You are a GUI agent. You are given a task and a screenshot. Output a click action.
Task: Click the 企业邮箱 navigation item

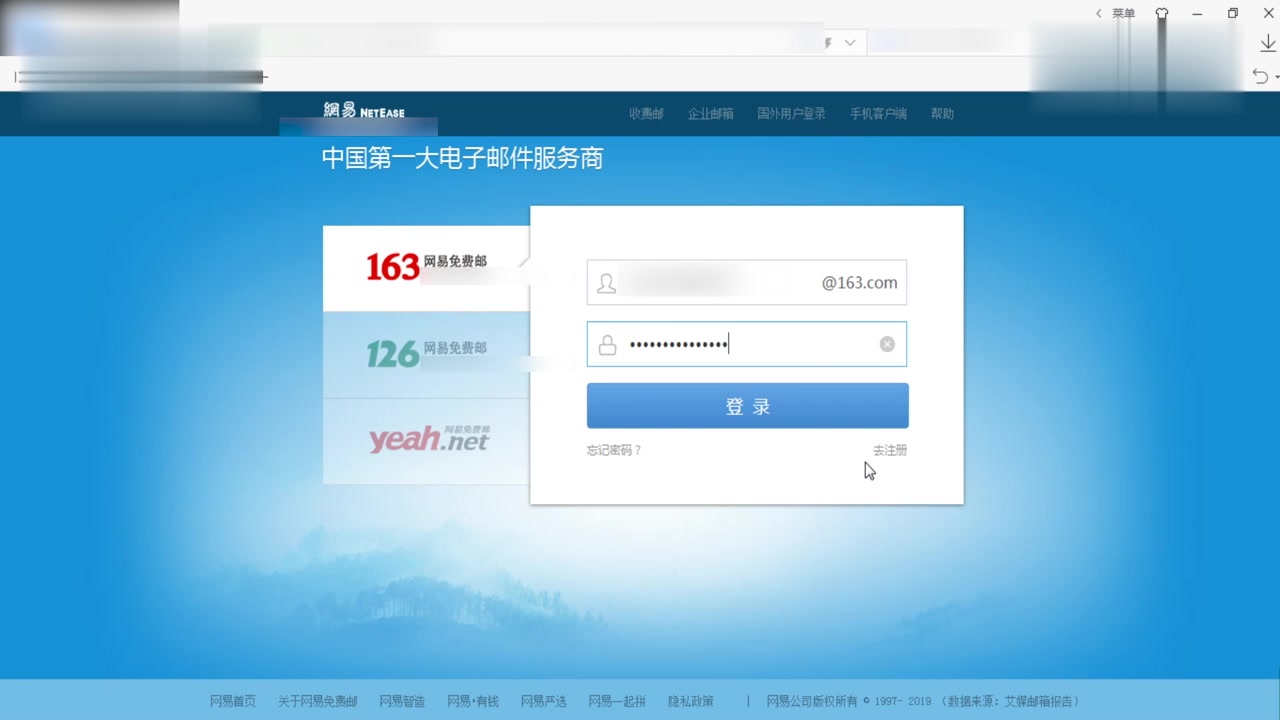pyautogui.click(x=710, y=113)
